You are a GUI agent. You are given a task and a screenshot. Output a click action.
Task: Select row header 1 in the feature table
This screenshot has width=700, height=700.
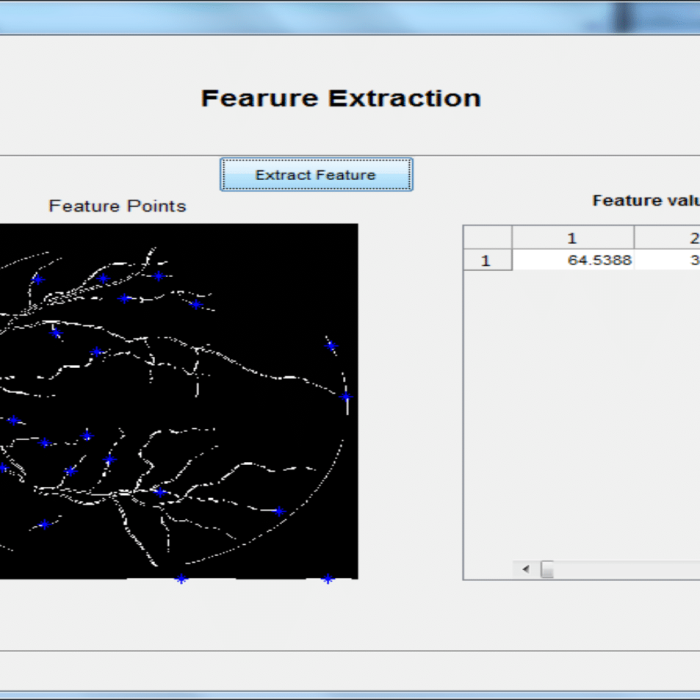click(x=487, y=260)
